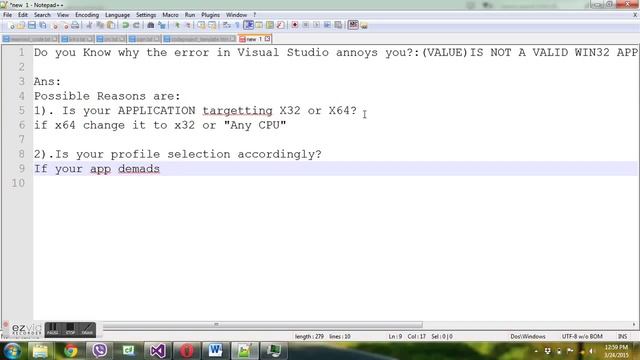Screen dimensions: 640x360
Task: Open the Windows Start button
Action: (x=12, y=351)
